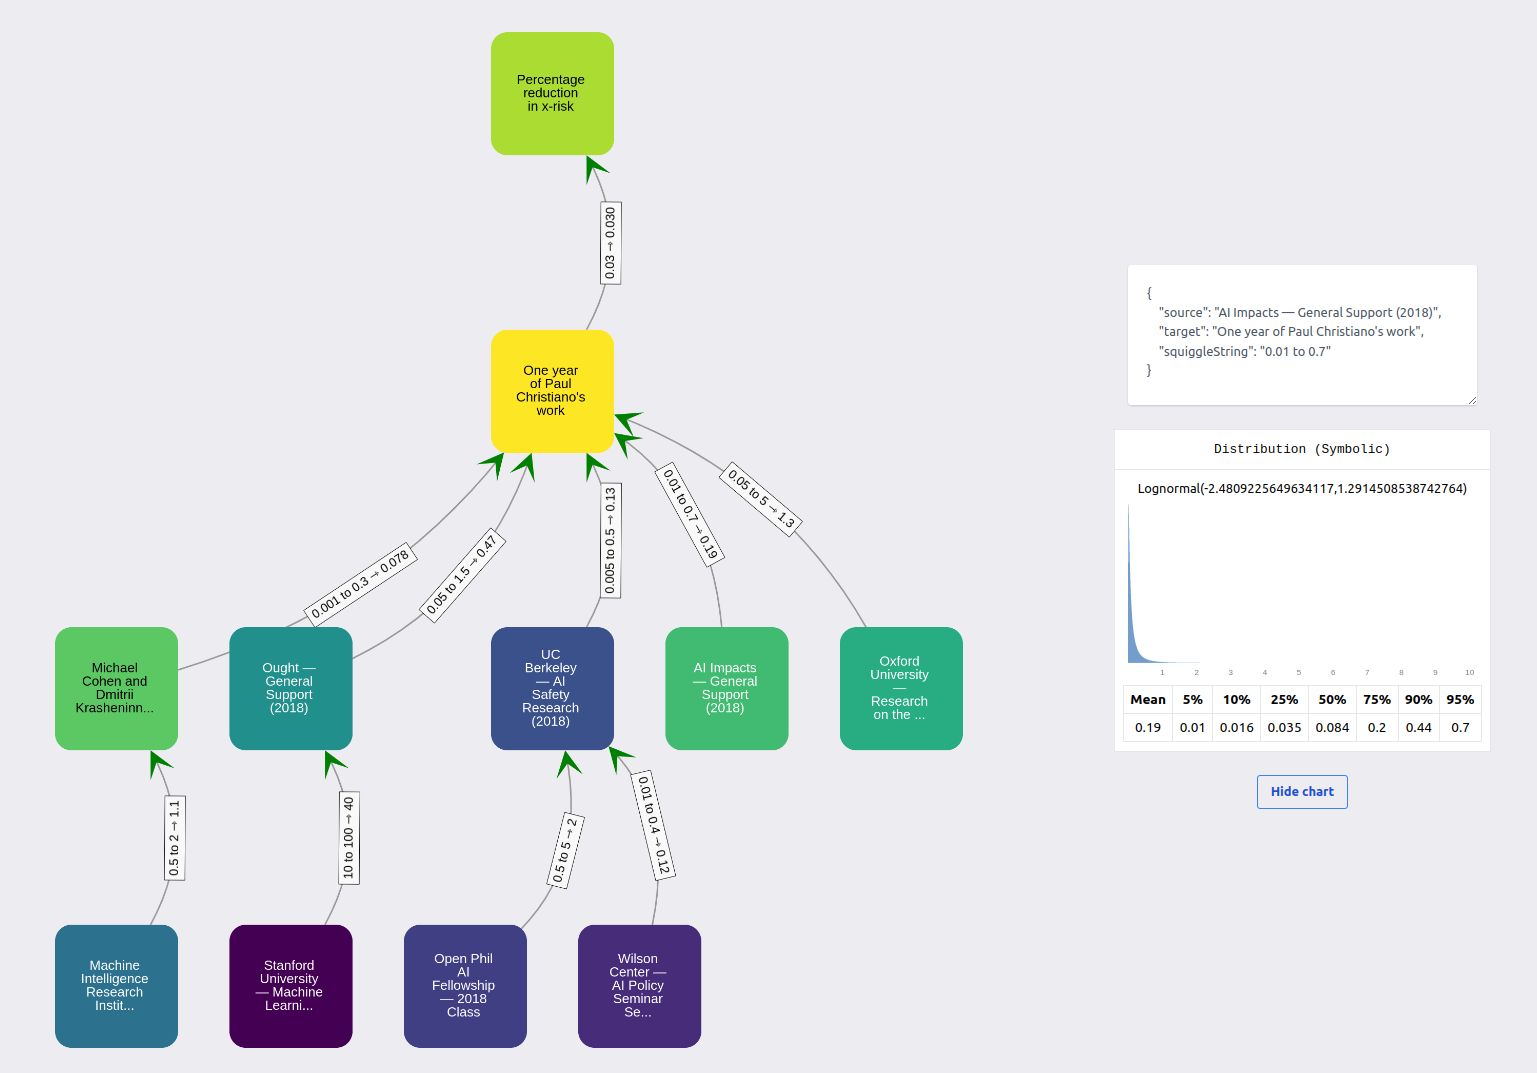
Task: Select the 75% header cell
Action: point(1377,700)
